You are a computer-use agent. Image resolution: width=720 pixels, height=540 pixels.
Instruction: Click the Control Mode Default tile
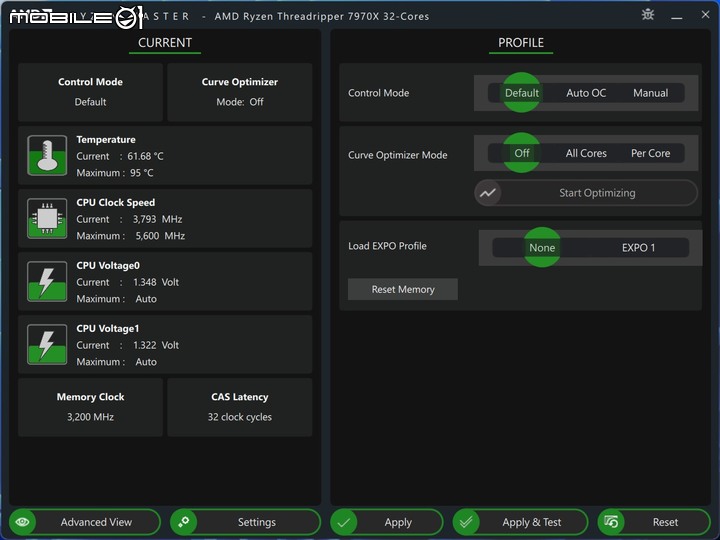[x=90, y=92]
